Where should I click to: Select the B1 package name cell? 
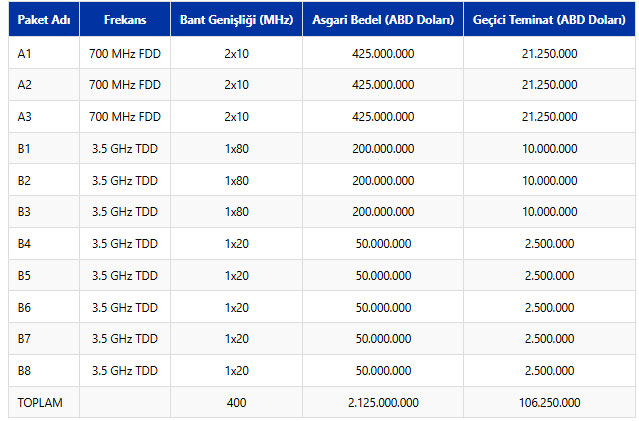[25, 149]
